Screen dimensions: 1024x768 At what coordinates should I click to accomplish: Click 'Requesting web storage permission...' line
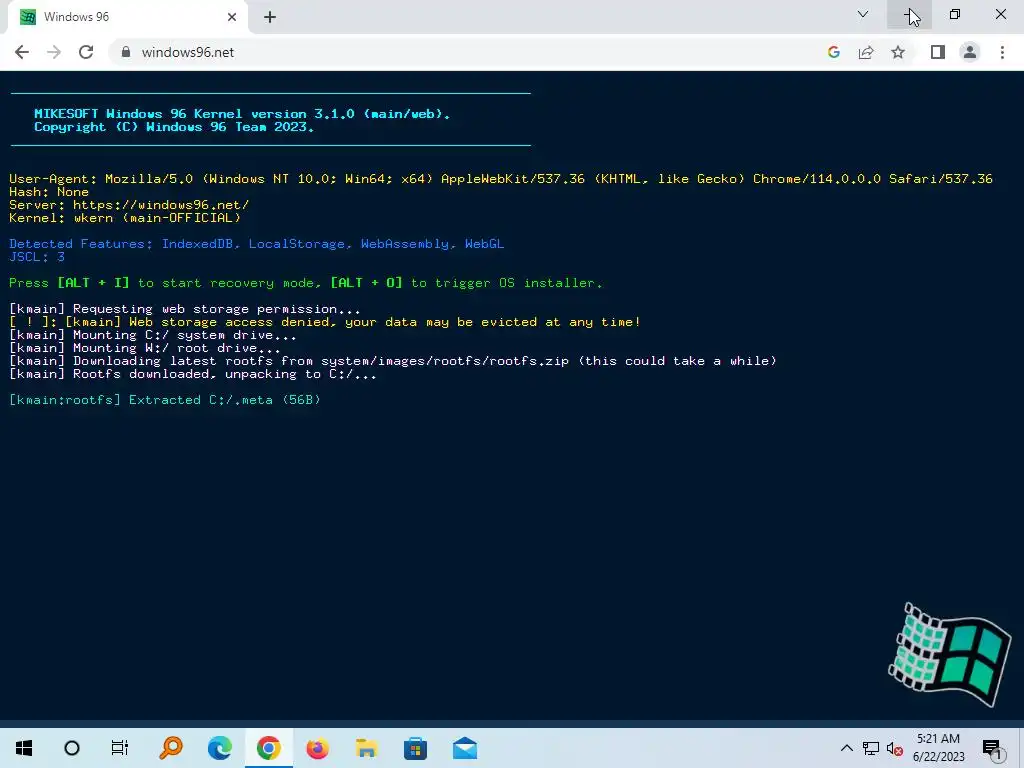pos(185,309)
